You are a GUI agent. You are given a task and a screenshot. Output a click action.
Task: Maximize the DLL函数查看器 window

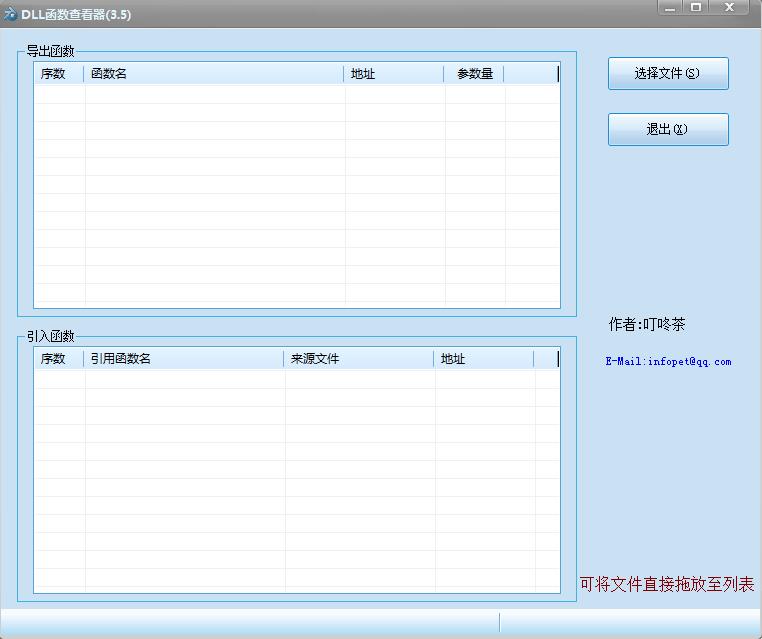click(x=696, y=7)
